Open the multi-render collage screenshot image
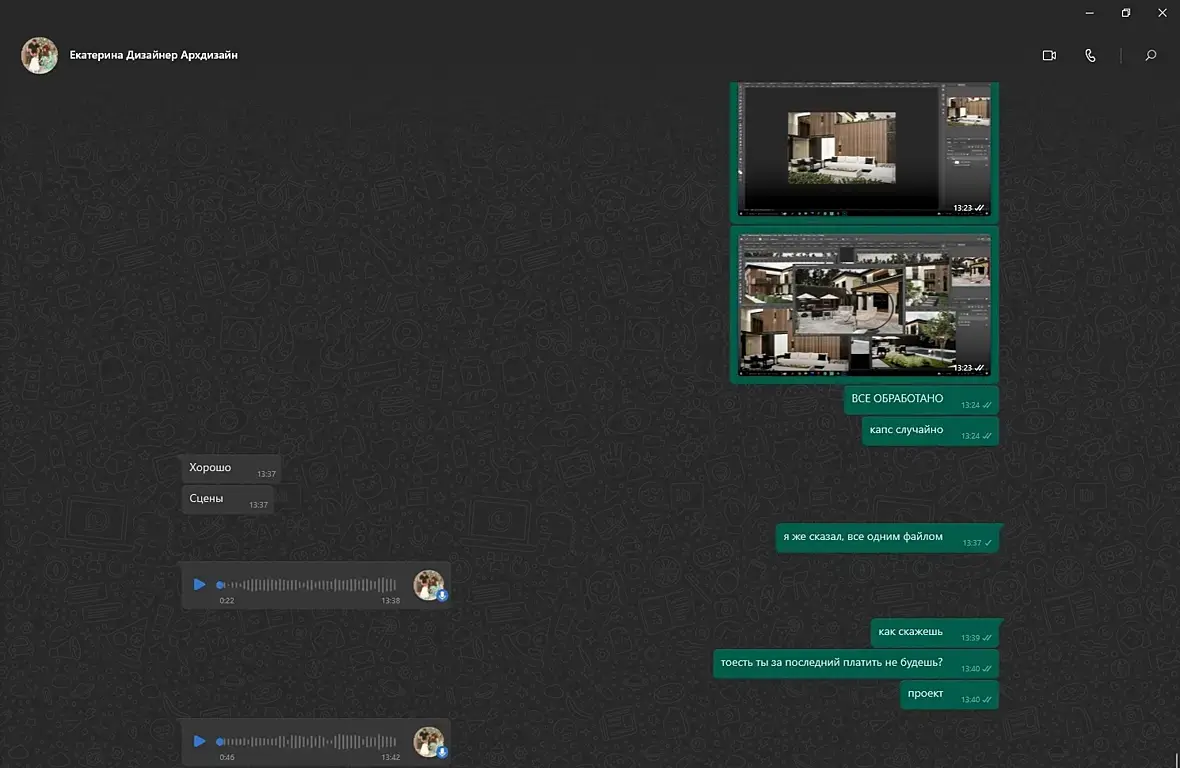1180x768 pixels. [x=864, y=305]
